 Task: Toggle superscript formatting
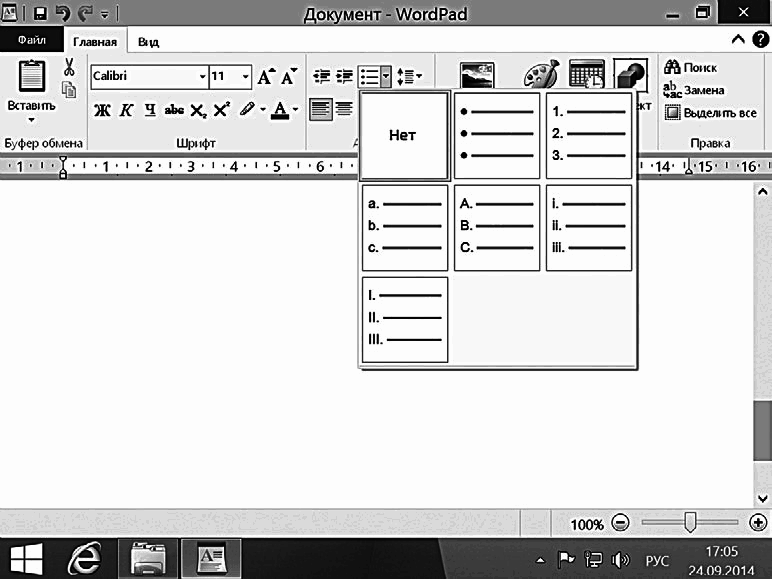(222, 109)
